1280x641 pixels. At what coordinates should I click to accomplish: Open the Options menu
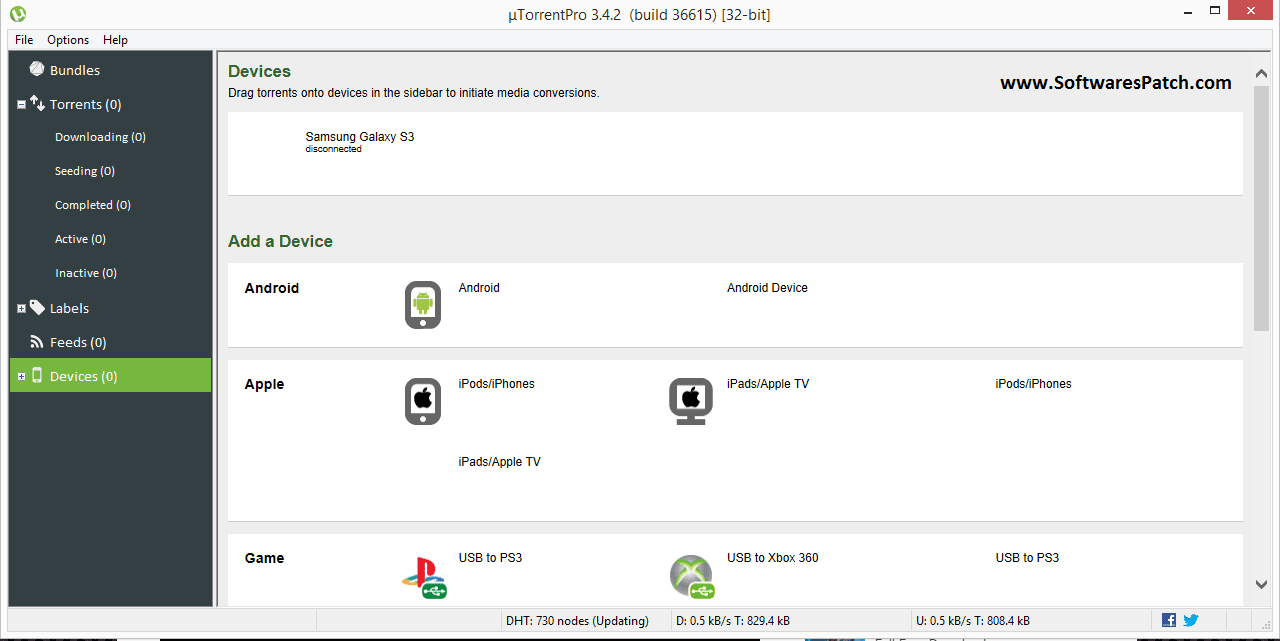point(68,40)
